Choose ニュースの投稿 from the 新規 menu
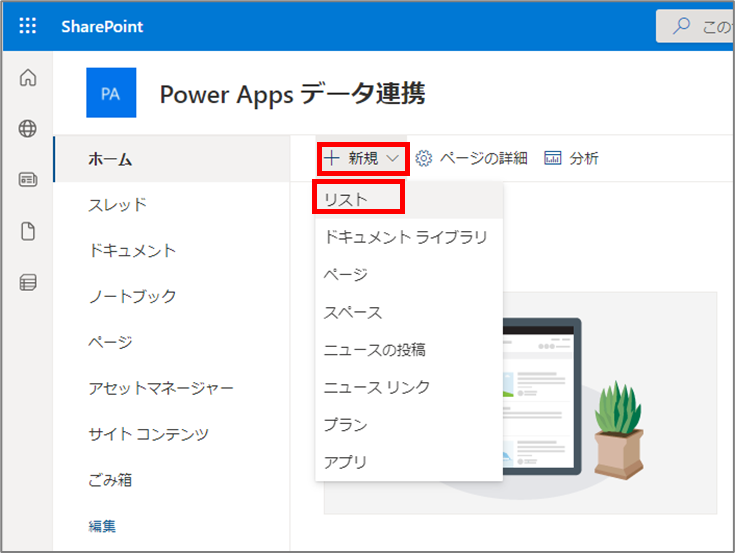The width and height of the screenshot is (735, 553). (409, 350)
